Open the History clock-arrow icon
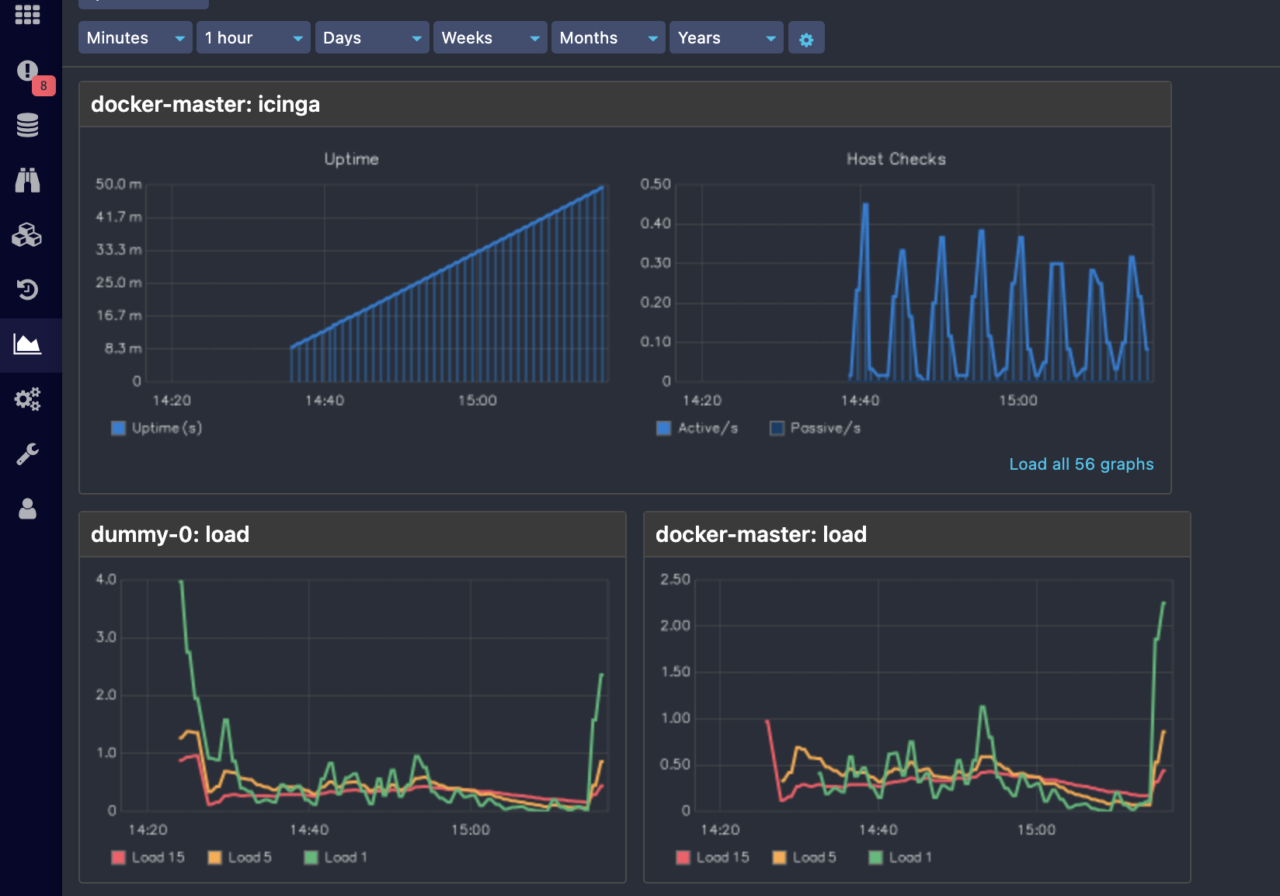1280x896 pixels. pyautogui.click(x=28, y=290)
